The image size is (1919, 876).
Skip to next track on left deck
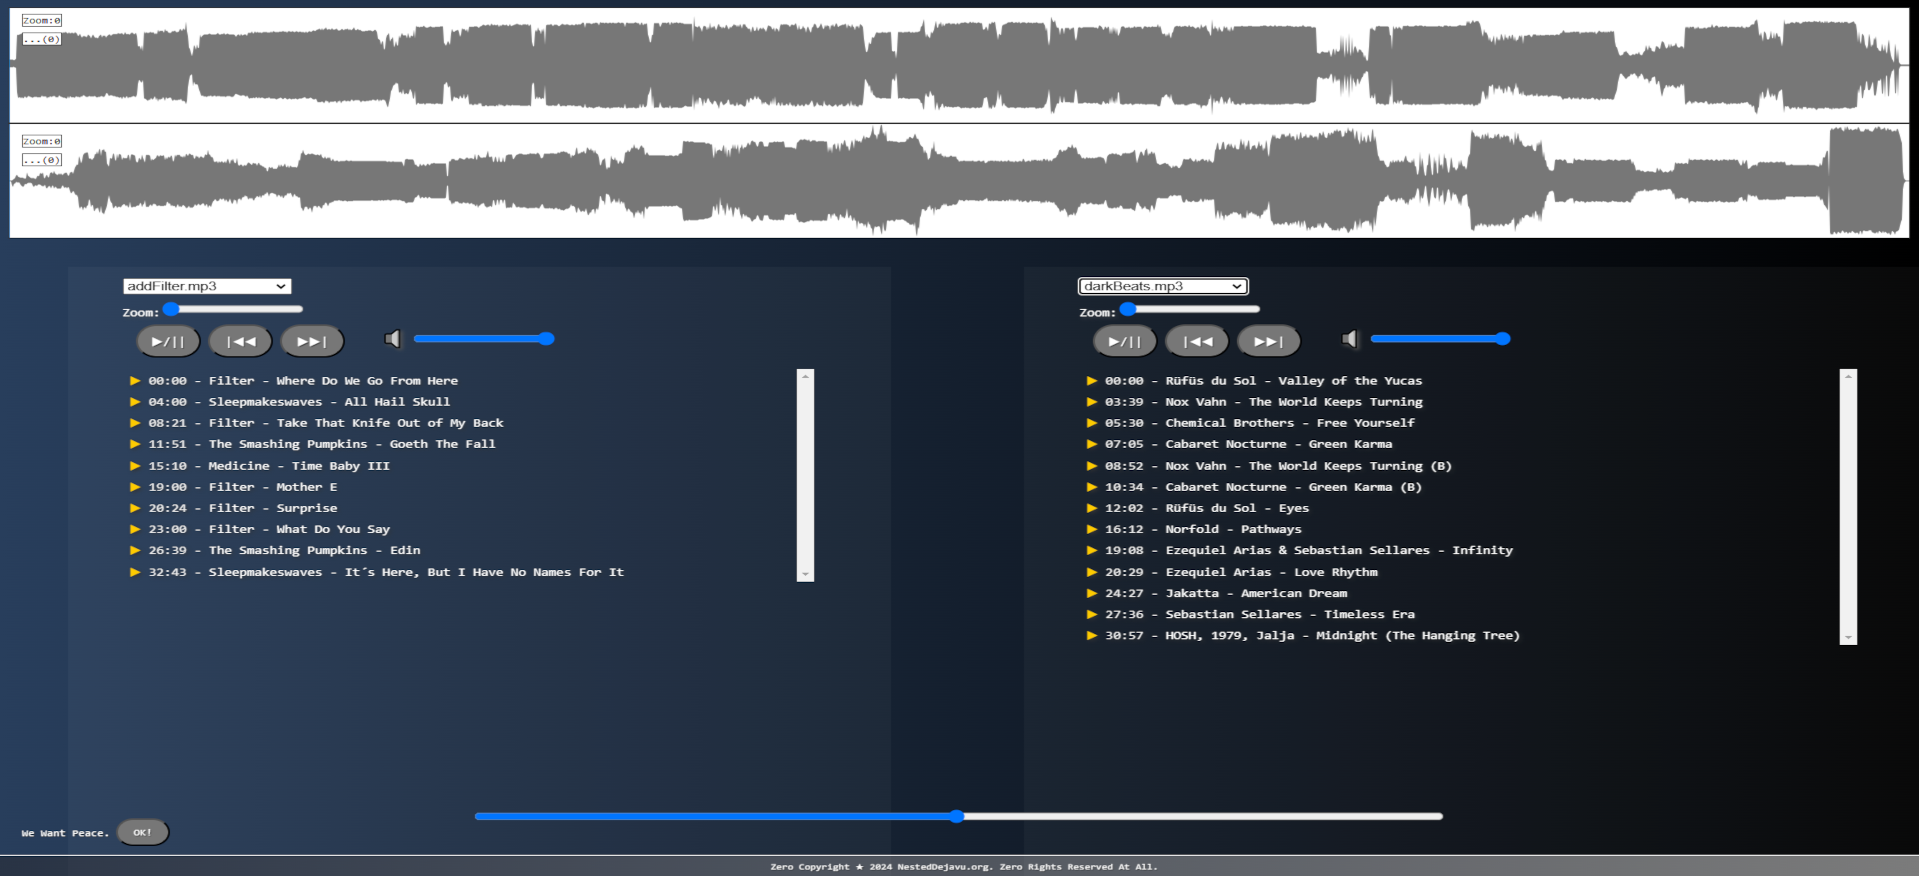tap(312, 341)
